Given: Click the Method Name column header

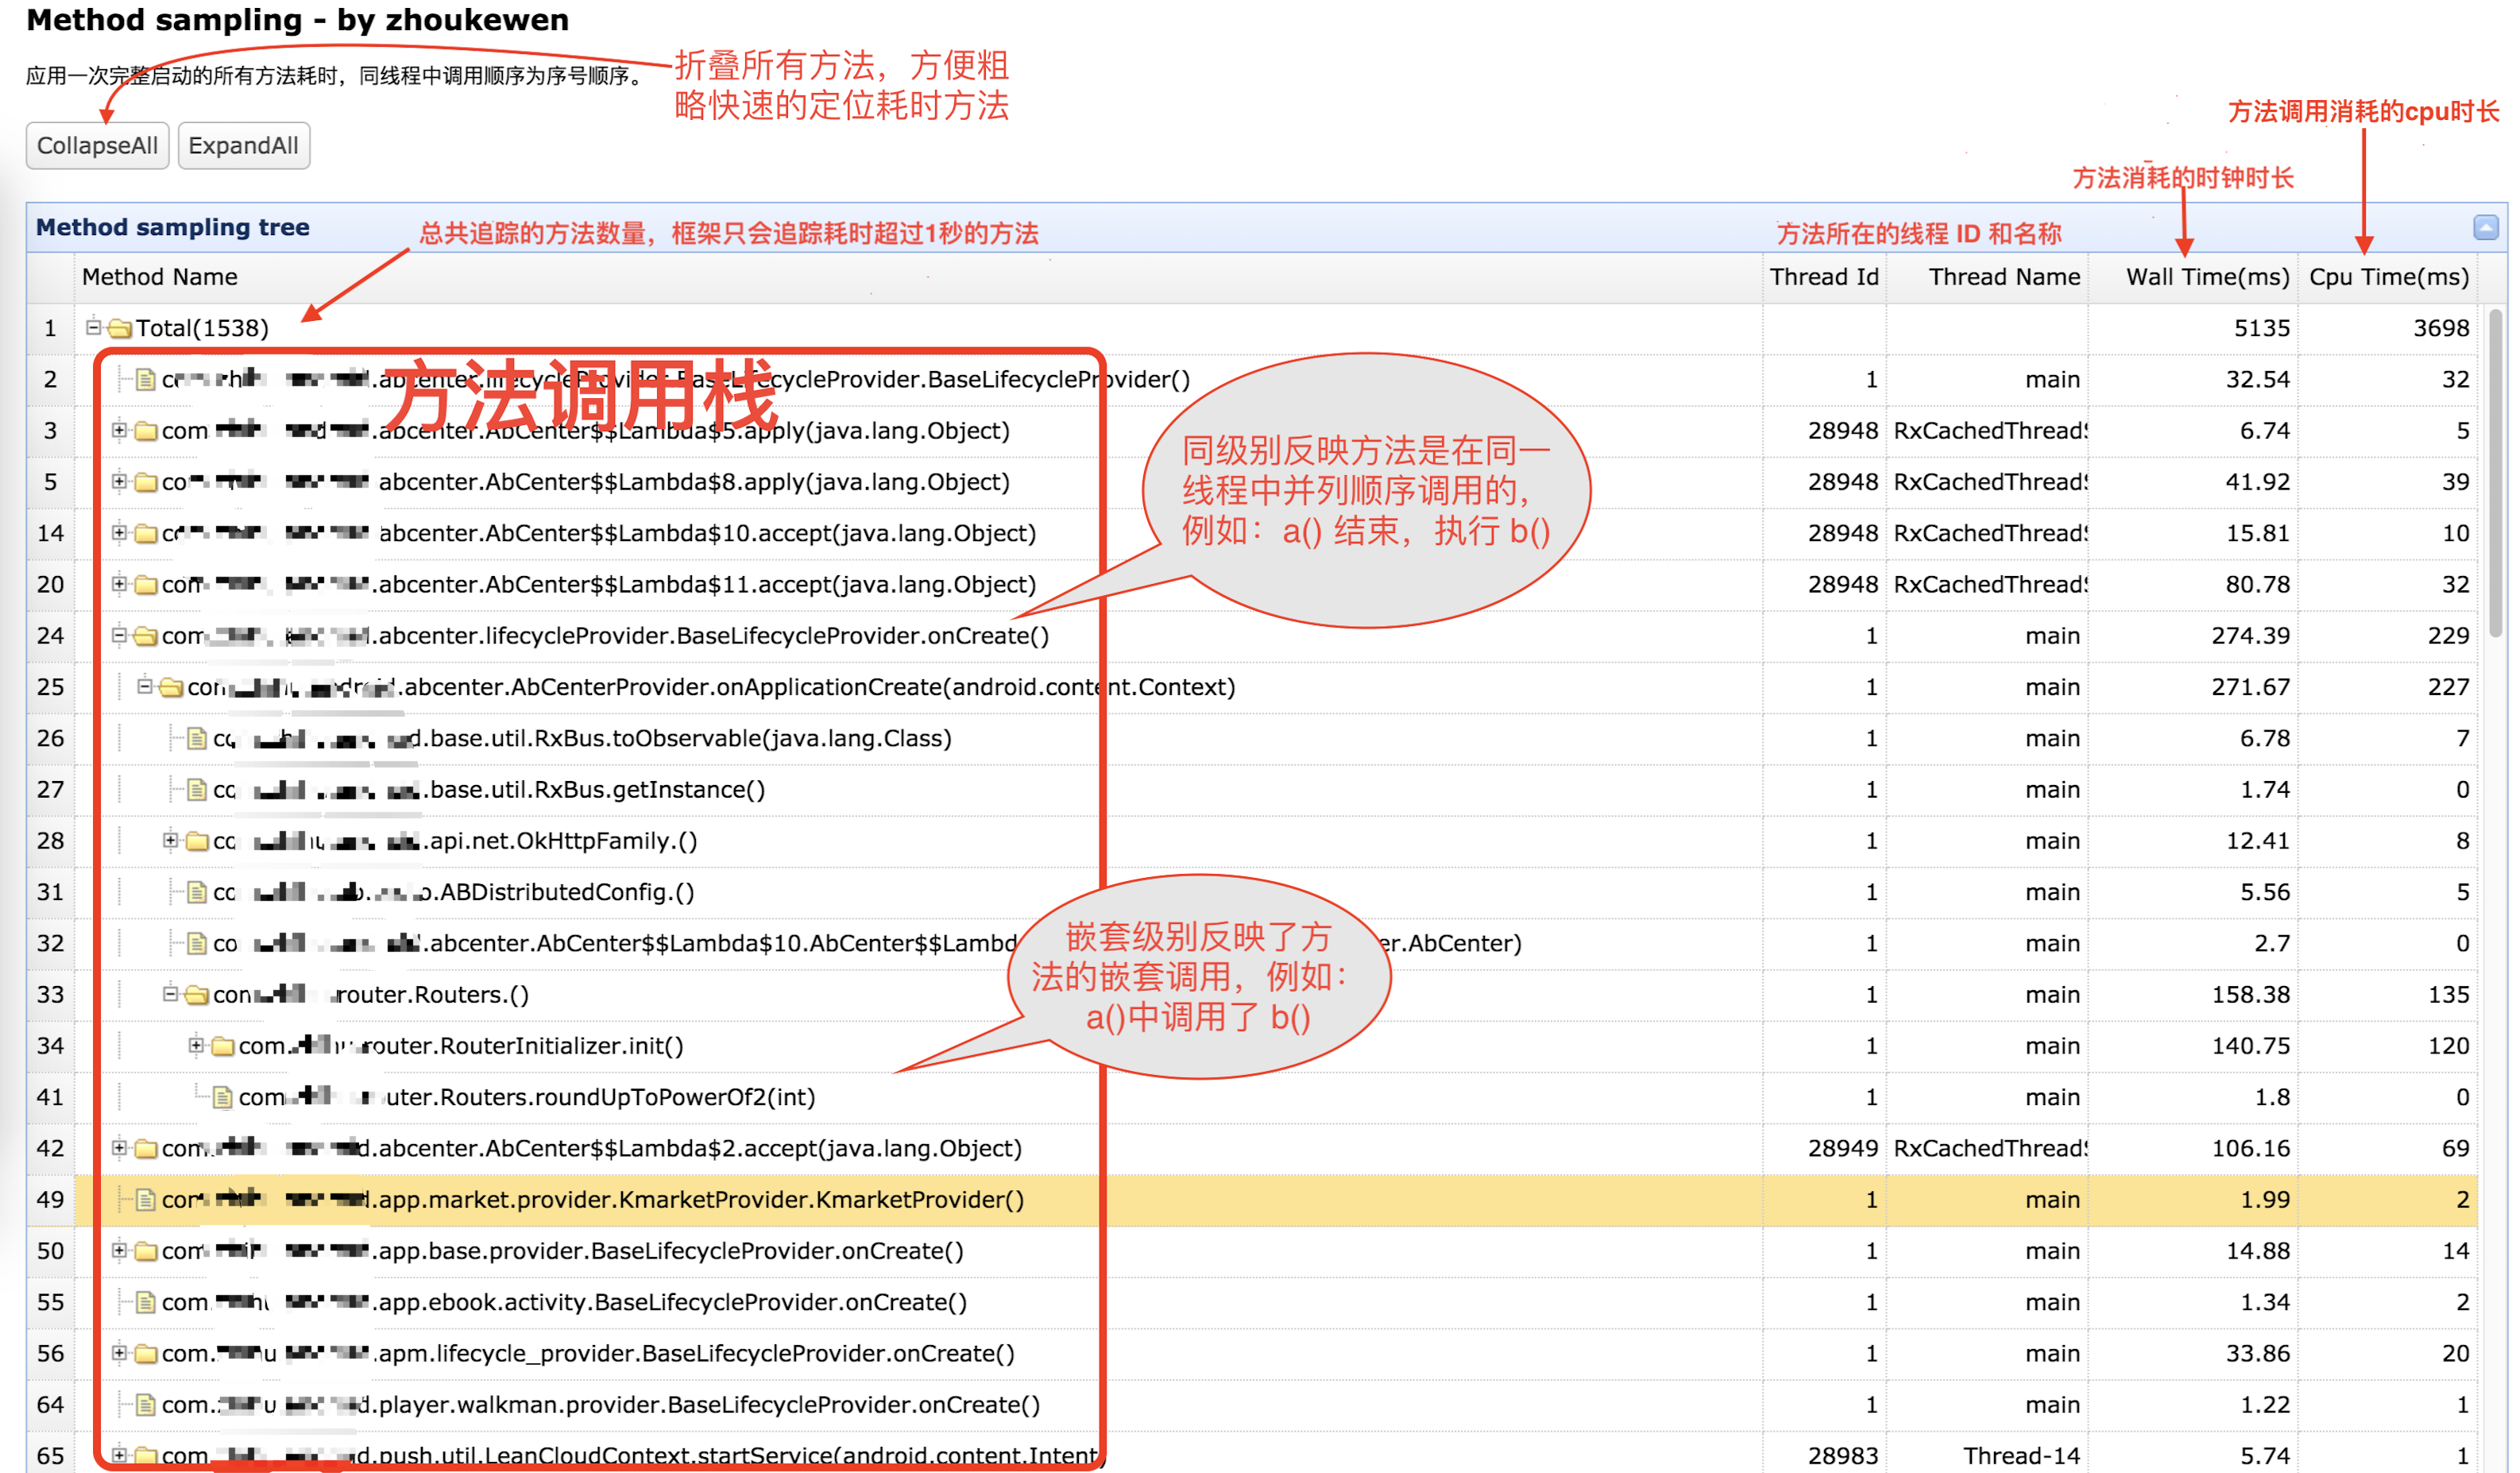Looking at the screenshot, I should tap(160, 277).
